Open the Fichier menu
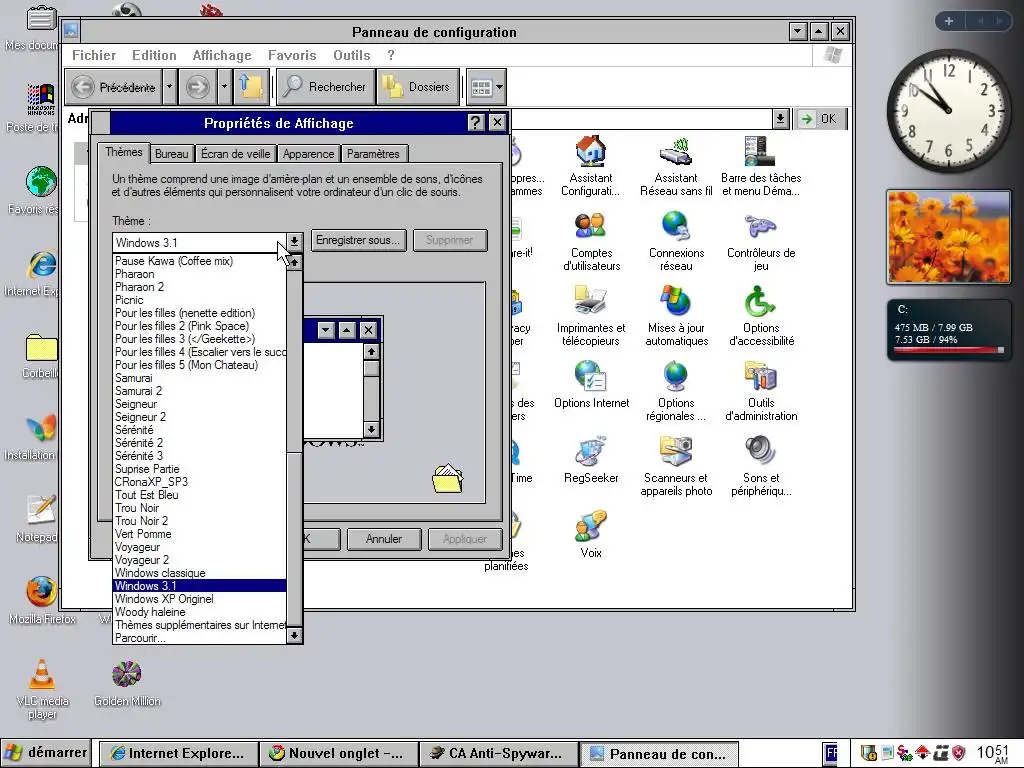Viewport: 1024px width, 768px height. (94, 56)
